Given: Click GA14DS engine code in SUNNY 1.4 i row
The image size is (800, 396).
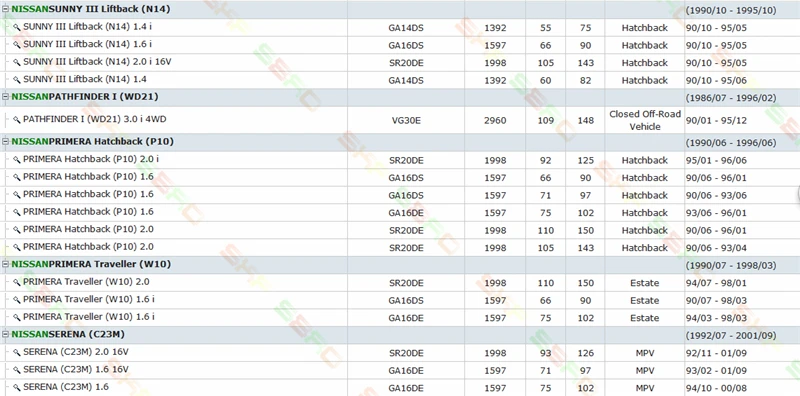Looking at the screenshot, I should click(406, 28).
